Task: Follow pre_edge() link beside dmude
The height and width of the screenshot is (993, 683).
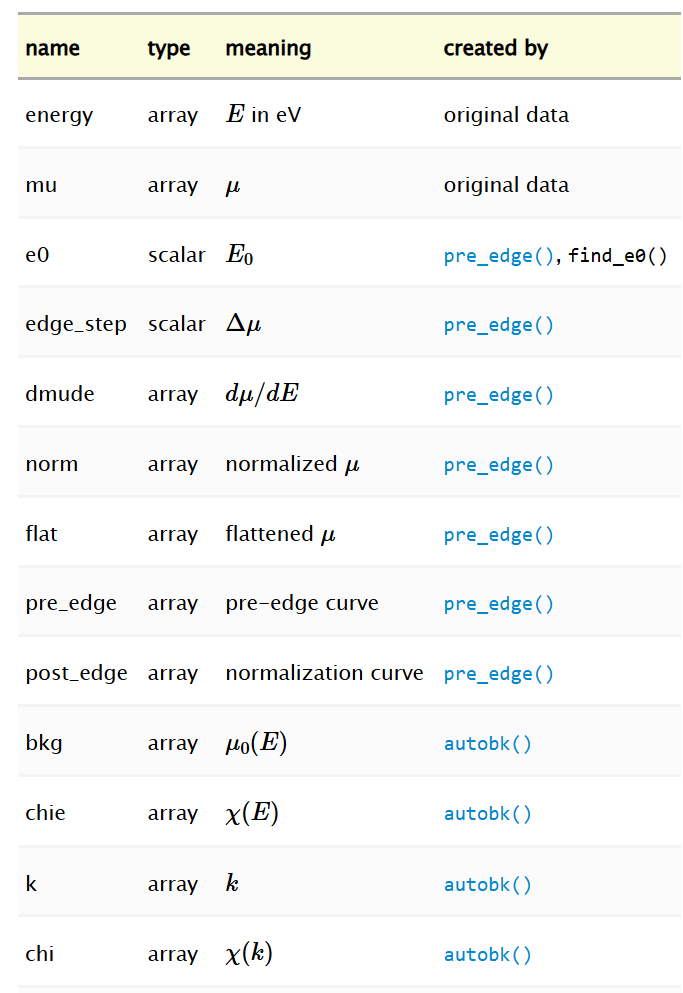Action: pyautogui.click(x=499, y=395)
